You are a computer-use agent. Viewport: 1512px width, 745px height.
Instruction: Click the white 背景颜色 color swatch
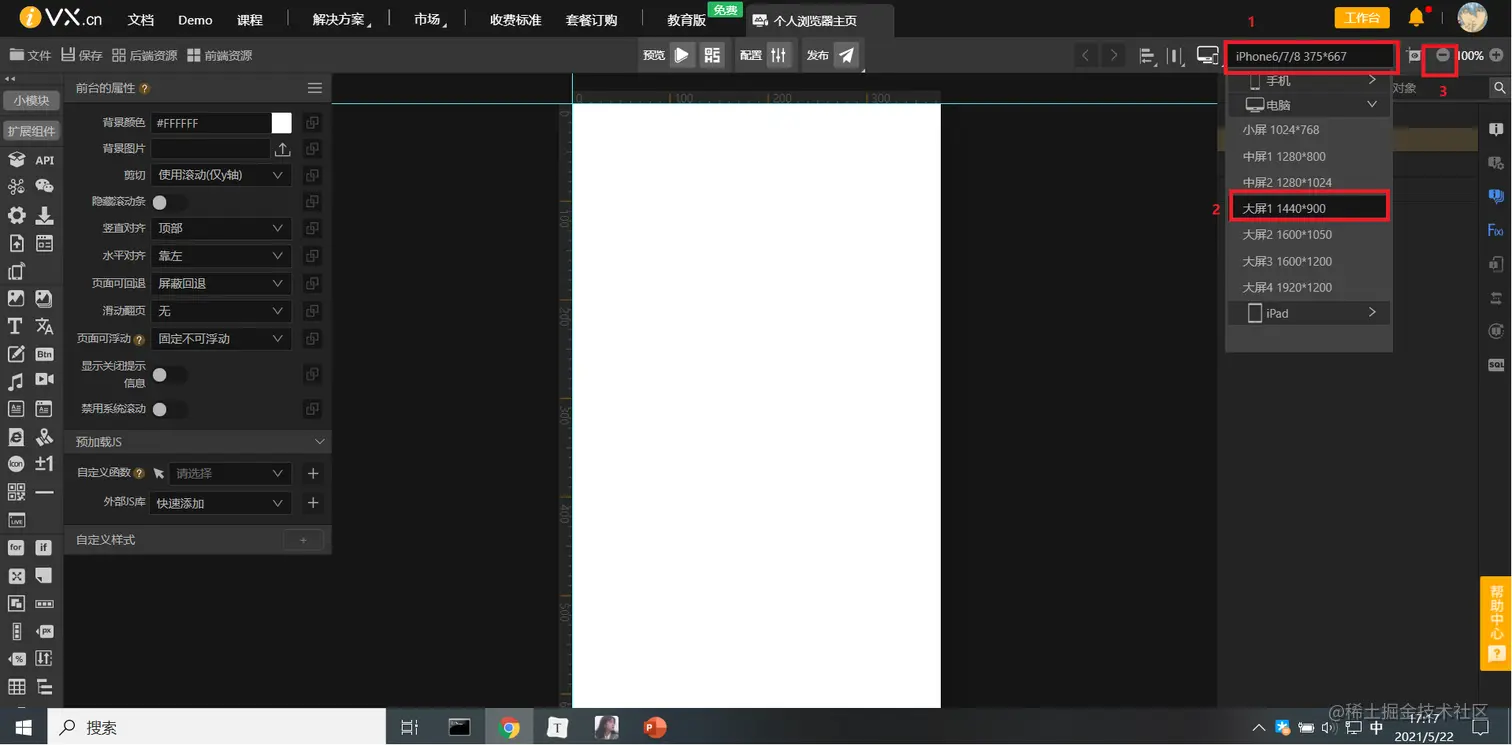[280, 121]
